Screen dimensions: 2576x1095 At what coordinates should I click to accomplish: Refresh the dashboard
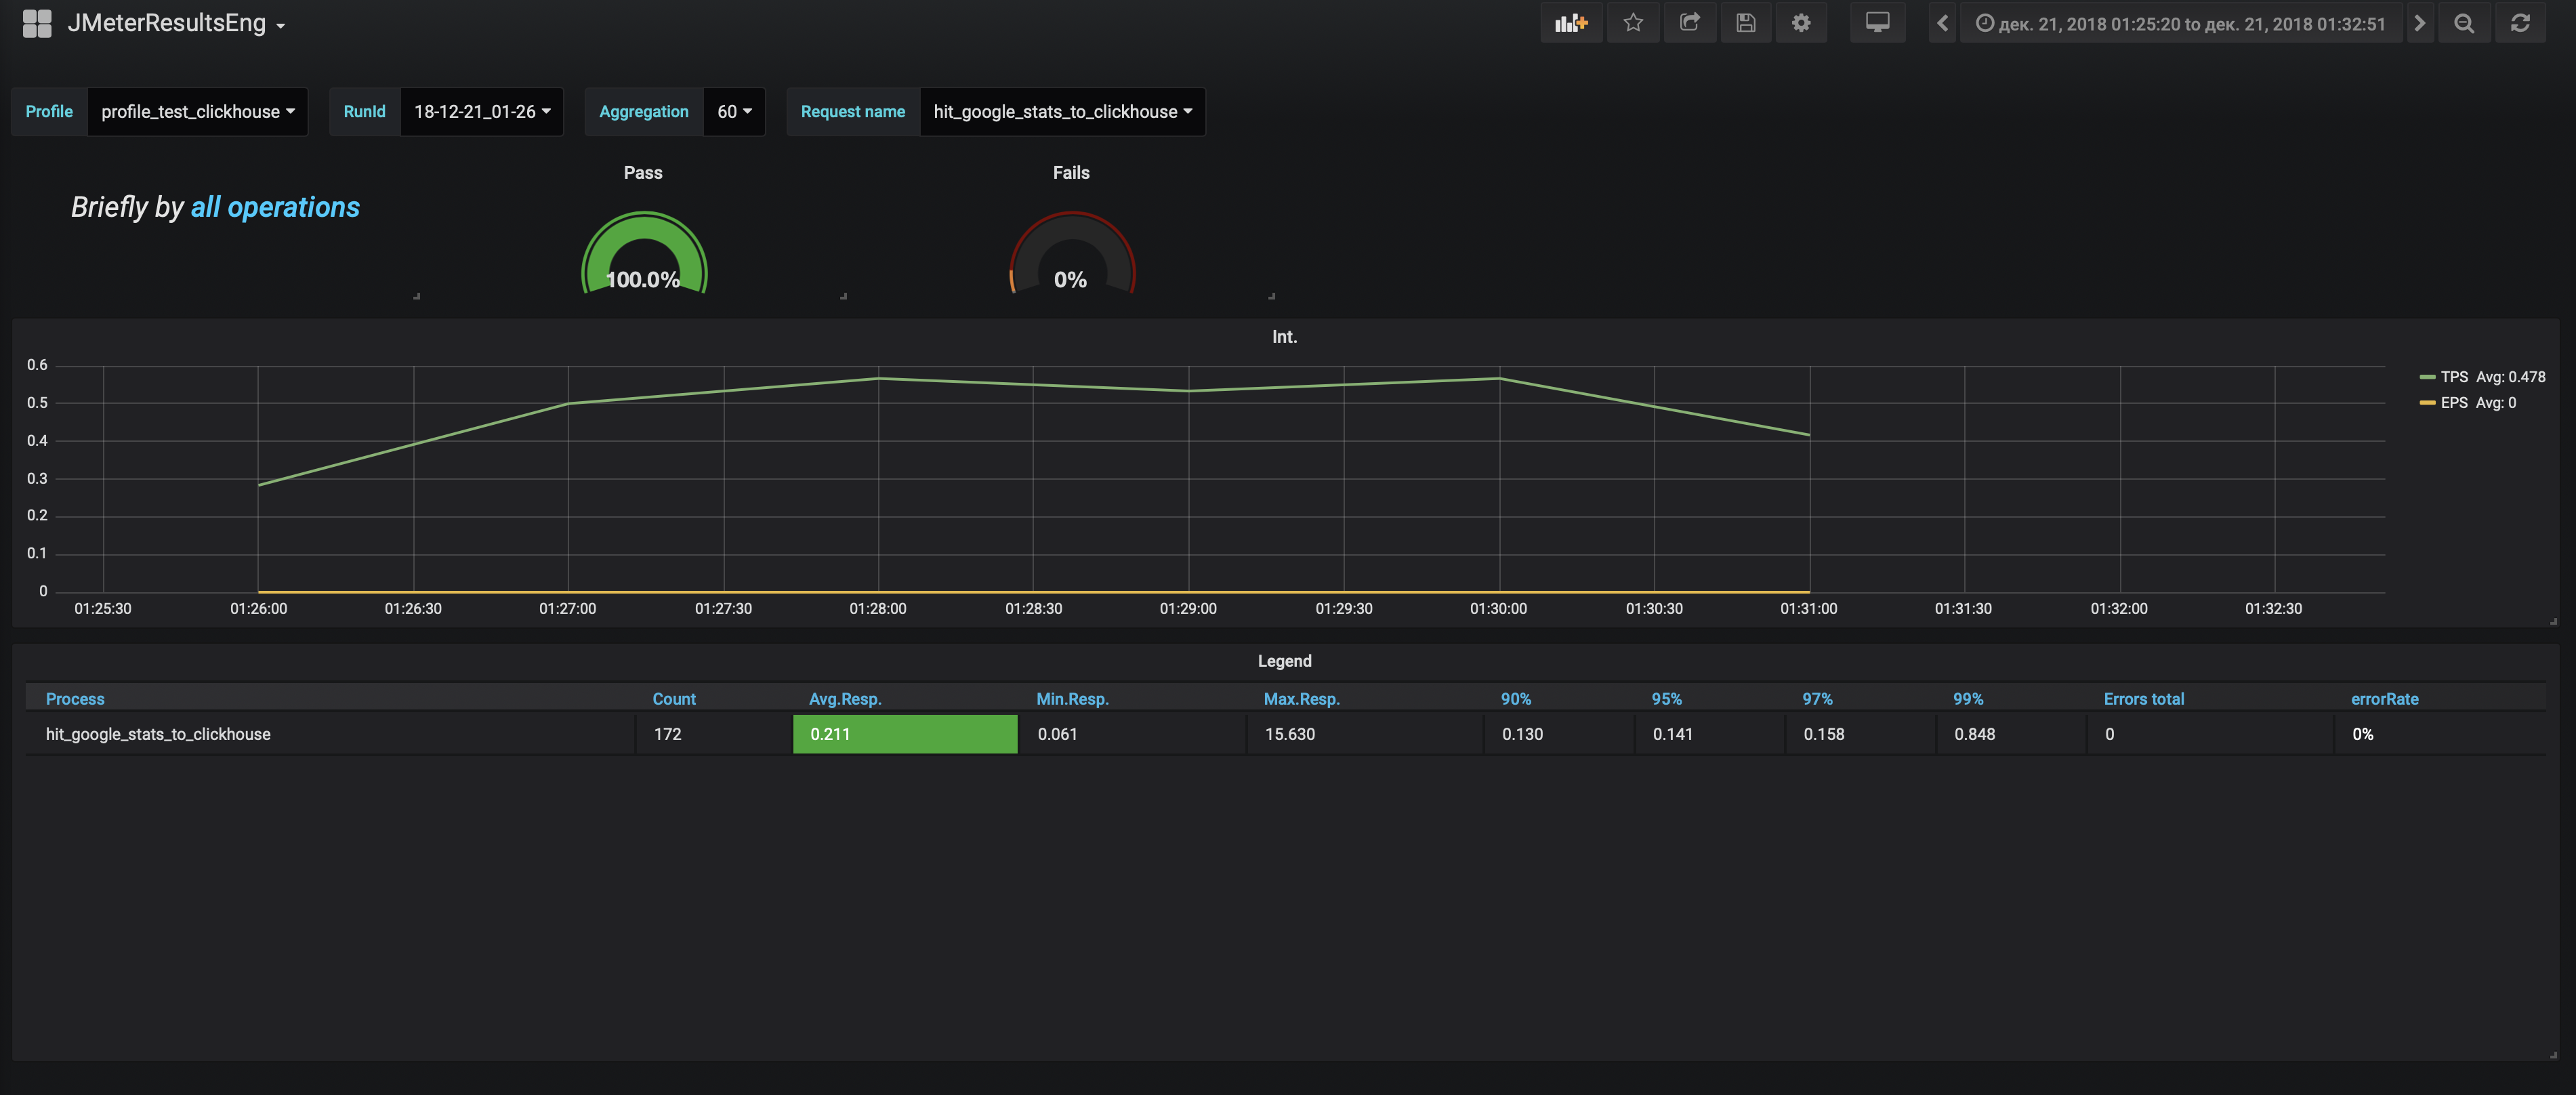click(2520, 23)
